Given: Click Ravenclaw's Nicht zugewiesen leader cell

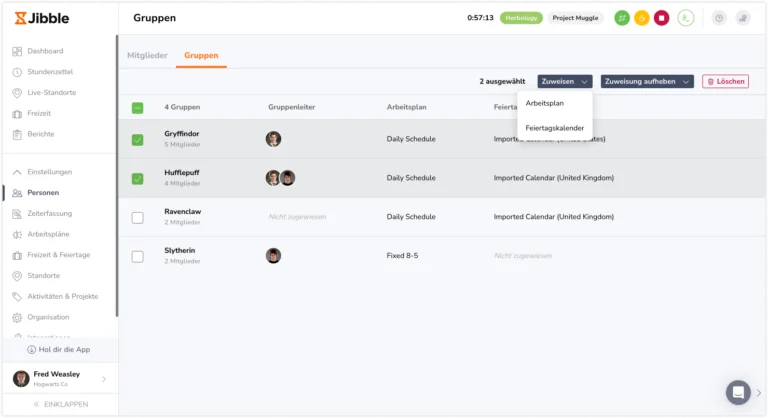Looking at the screenshot, I should (297, 217).
